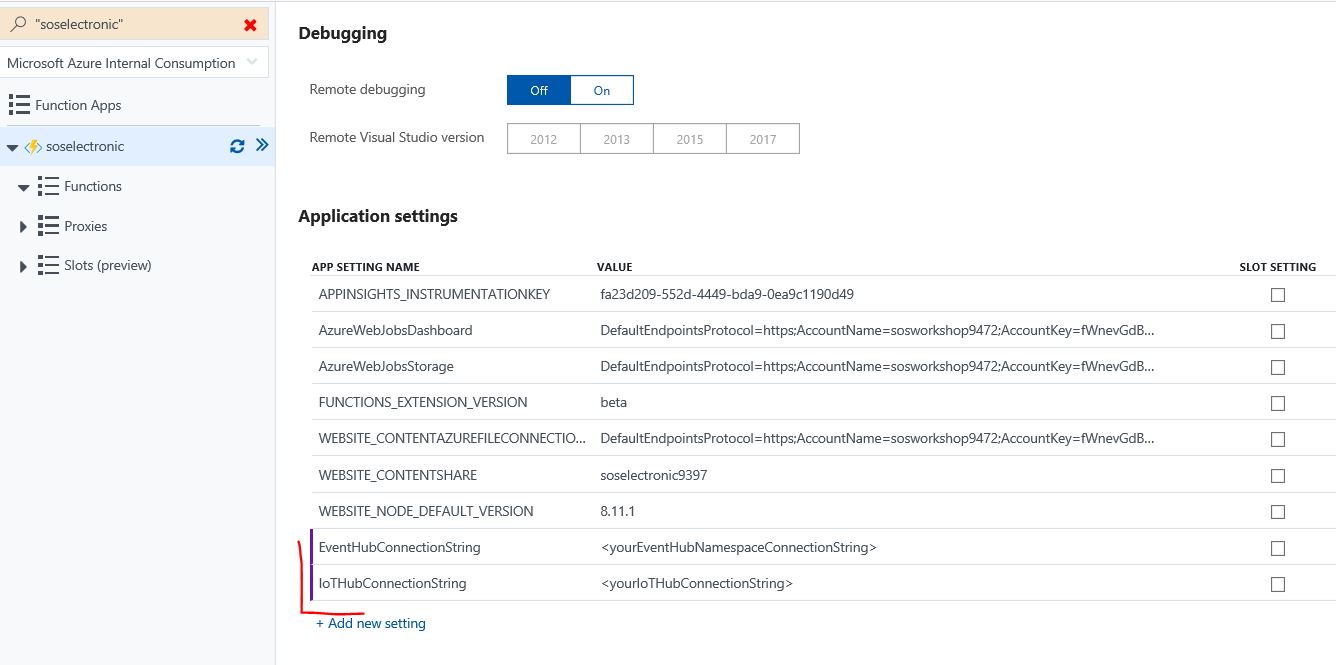Check slot setting for APPINSIGHTS_INSTRUMENTATIONKEY
Viewport: 1336px width, 665px height.
click(1277, 295)
